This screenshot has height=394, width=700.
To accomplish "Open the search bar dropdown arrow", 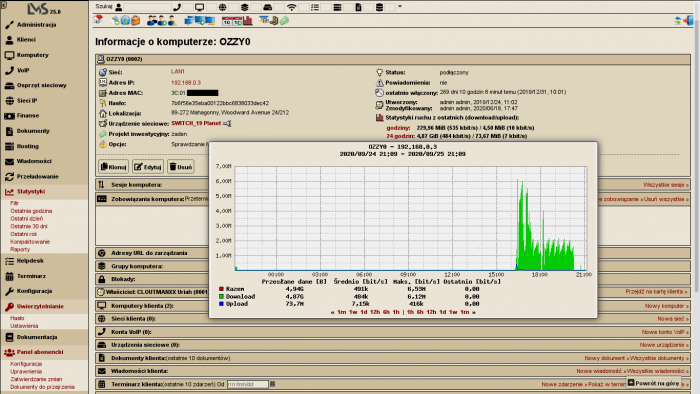I will (400, 7).
